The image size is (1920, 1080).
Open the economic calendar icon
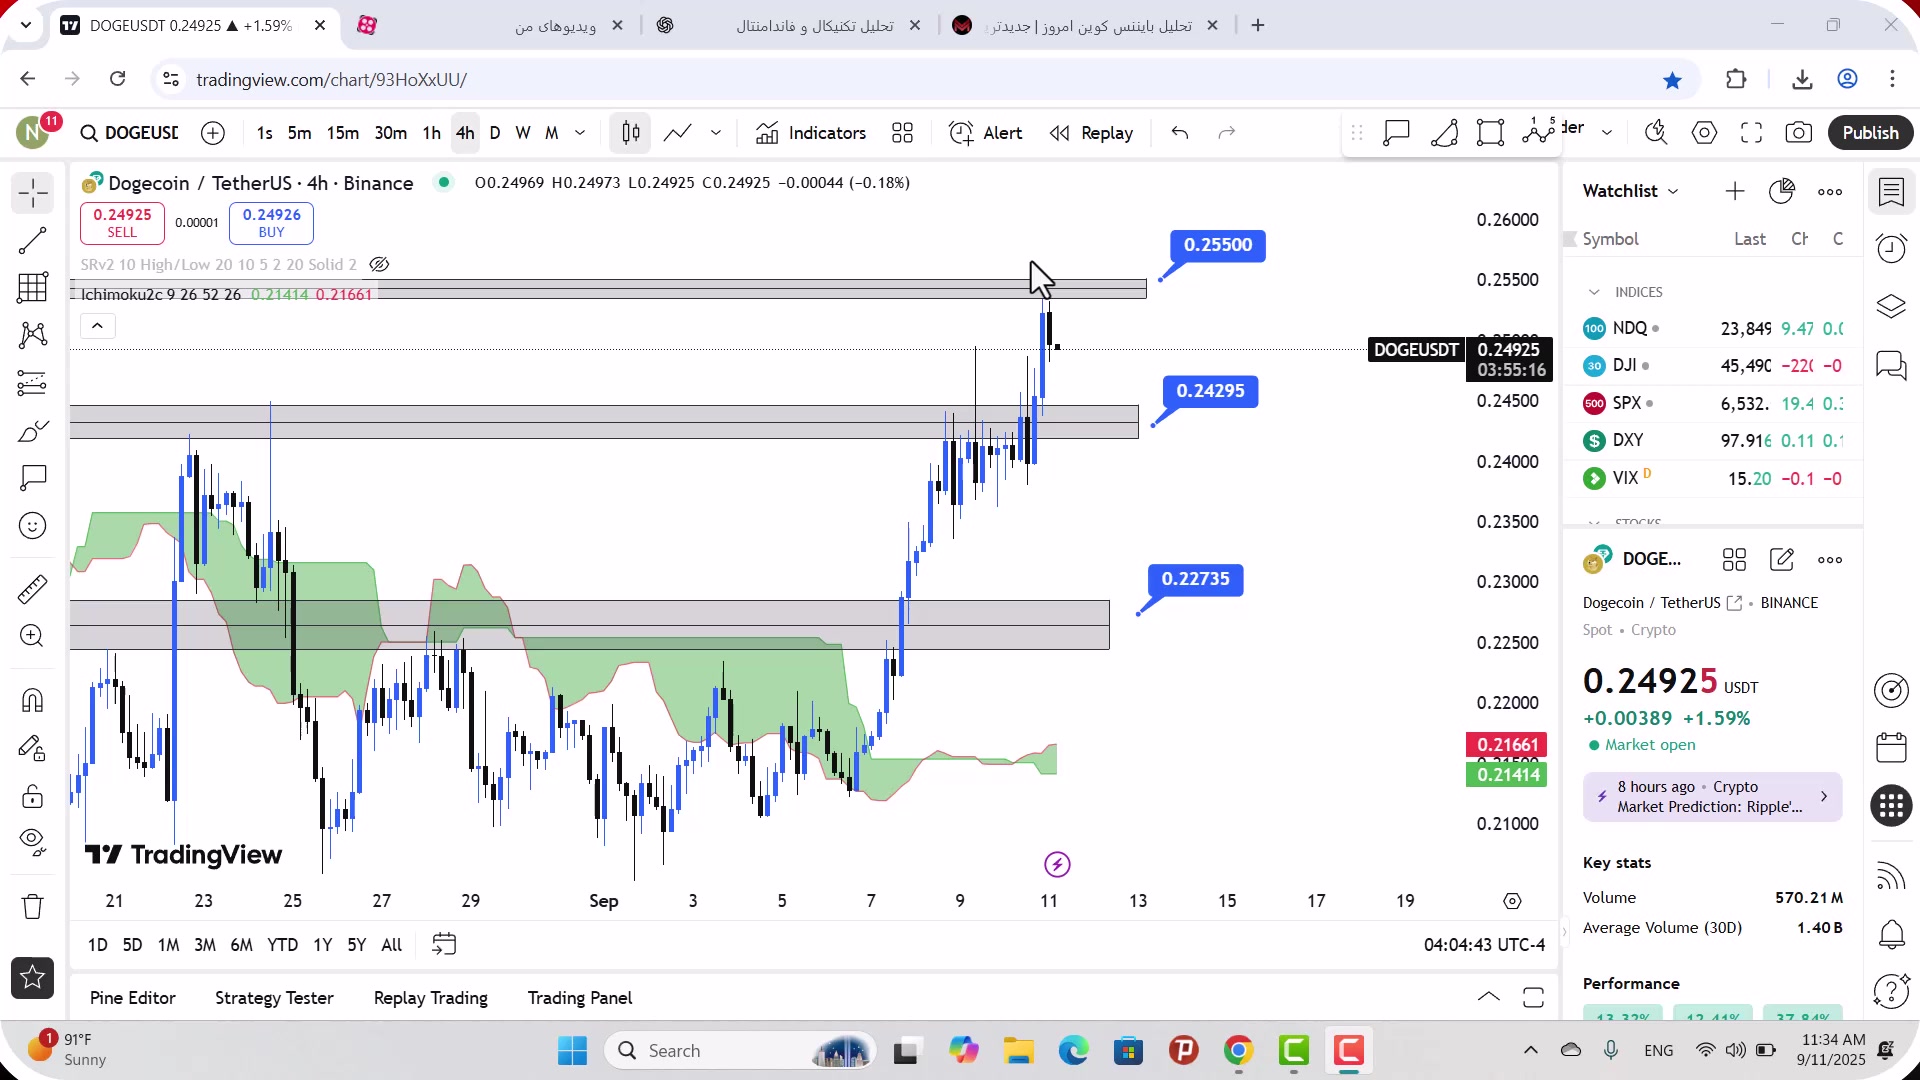click(1891, 748)
